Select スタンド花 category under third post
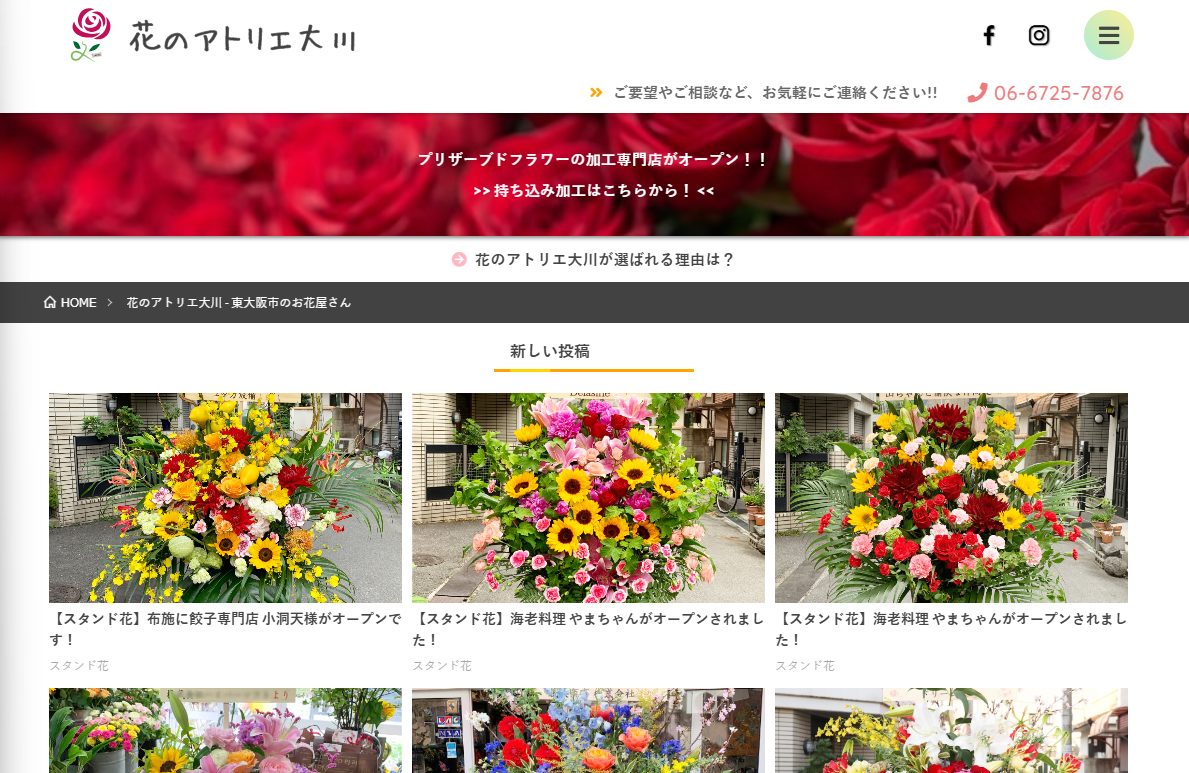Image resolution: width=1189 pixels, height=773 pixels. click(805, 666)
